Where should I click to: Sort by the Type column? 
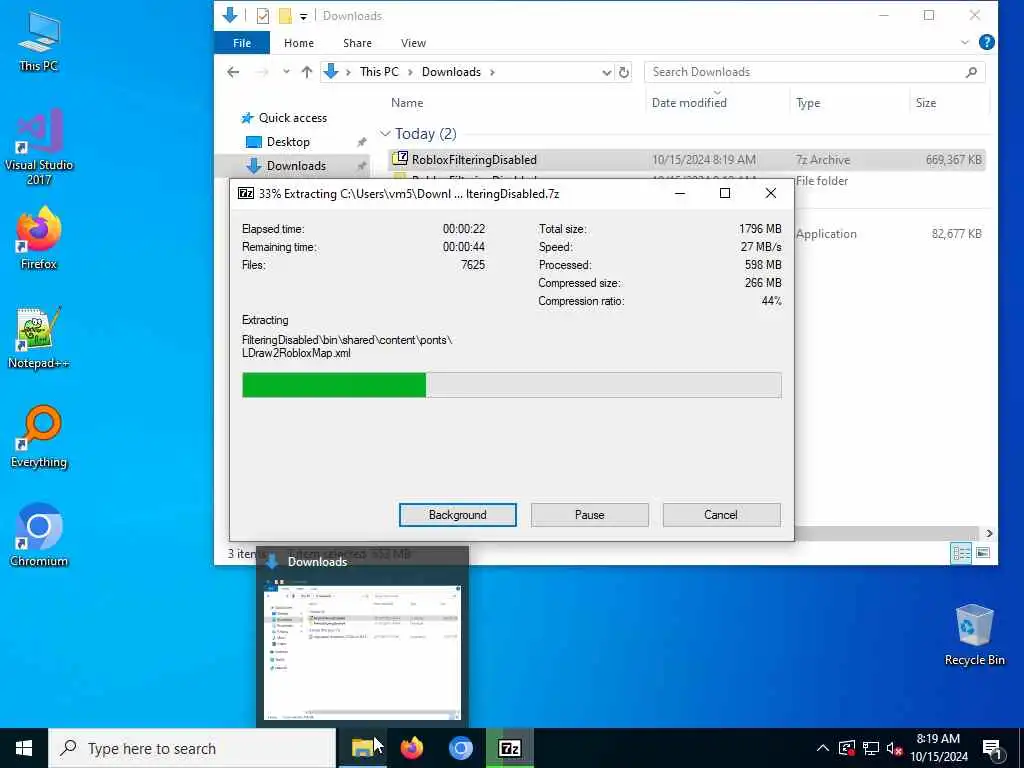(808, 103)
